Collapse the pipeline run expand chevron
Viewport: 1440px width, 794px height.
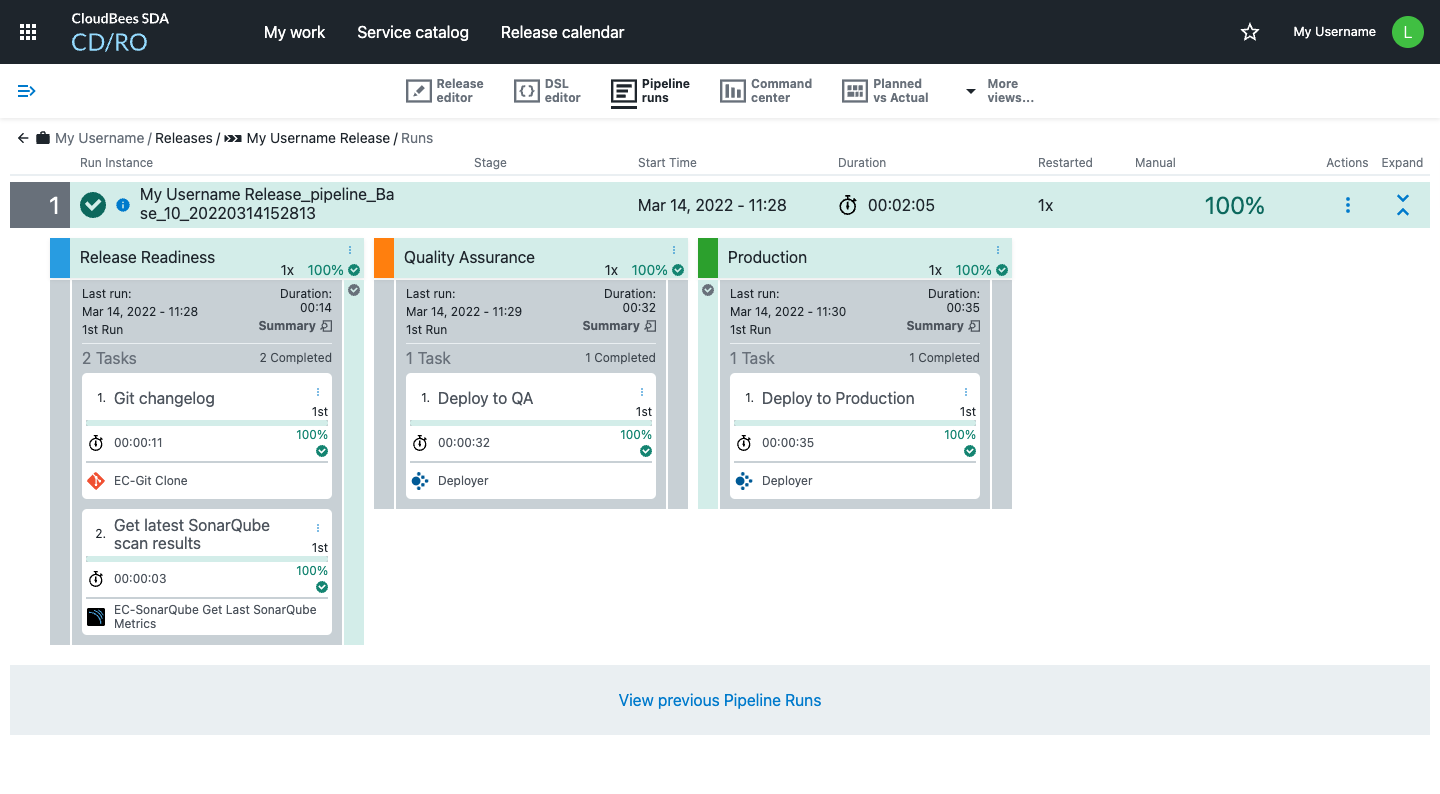(x=1402, y=205)
